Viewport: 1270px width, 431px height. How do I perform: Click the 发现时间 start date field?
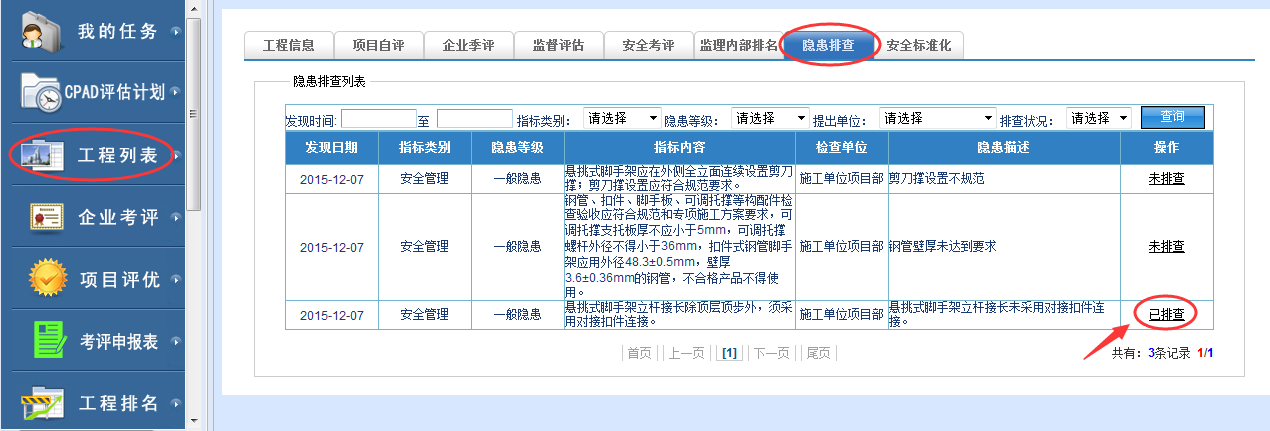click(378, 119)
